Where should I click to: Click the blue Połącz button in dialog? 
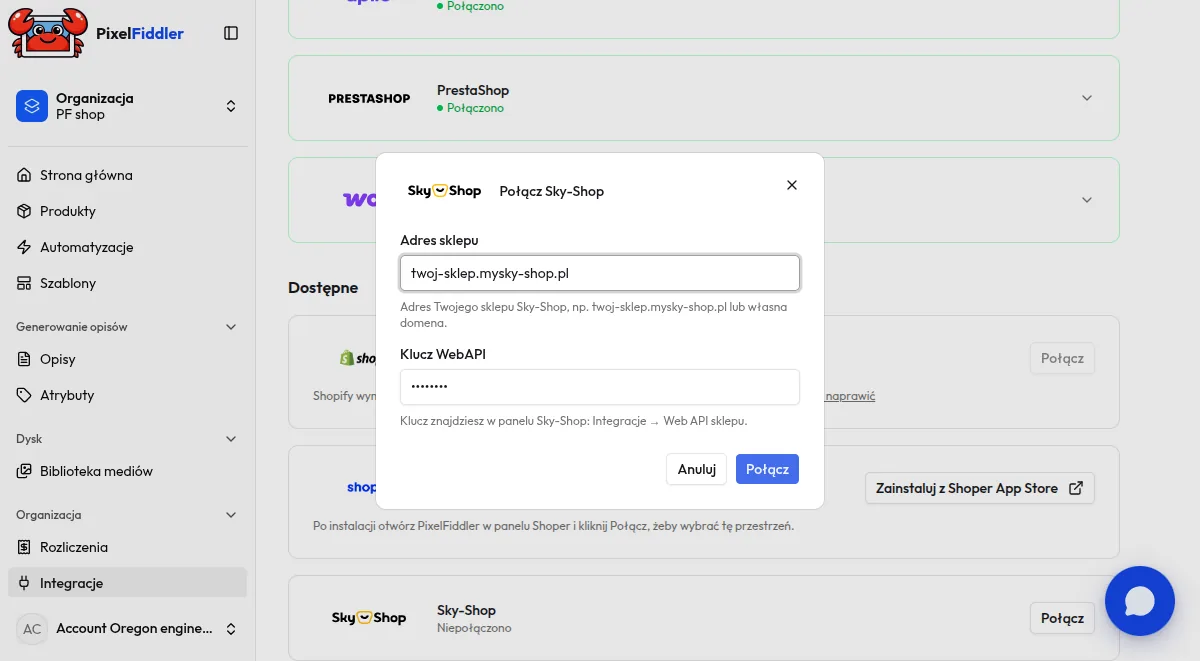click(767, 469)
